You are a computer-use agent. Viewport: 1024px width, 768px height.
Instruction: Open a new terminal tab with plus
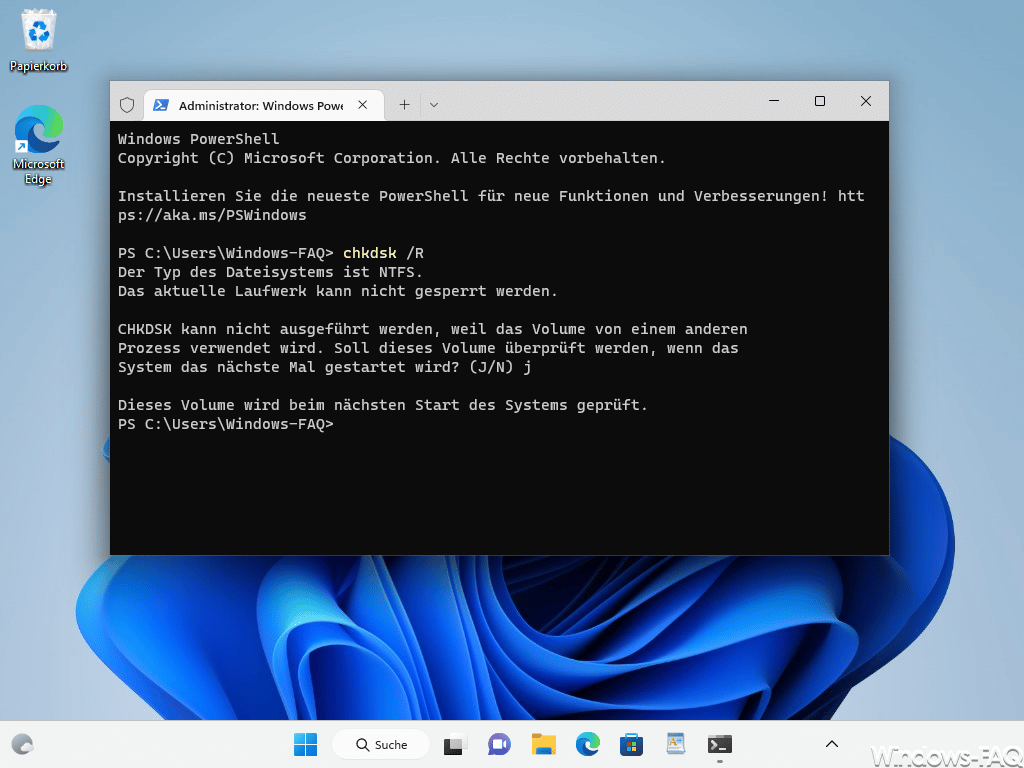point(404,104)
